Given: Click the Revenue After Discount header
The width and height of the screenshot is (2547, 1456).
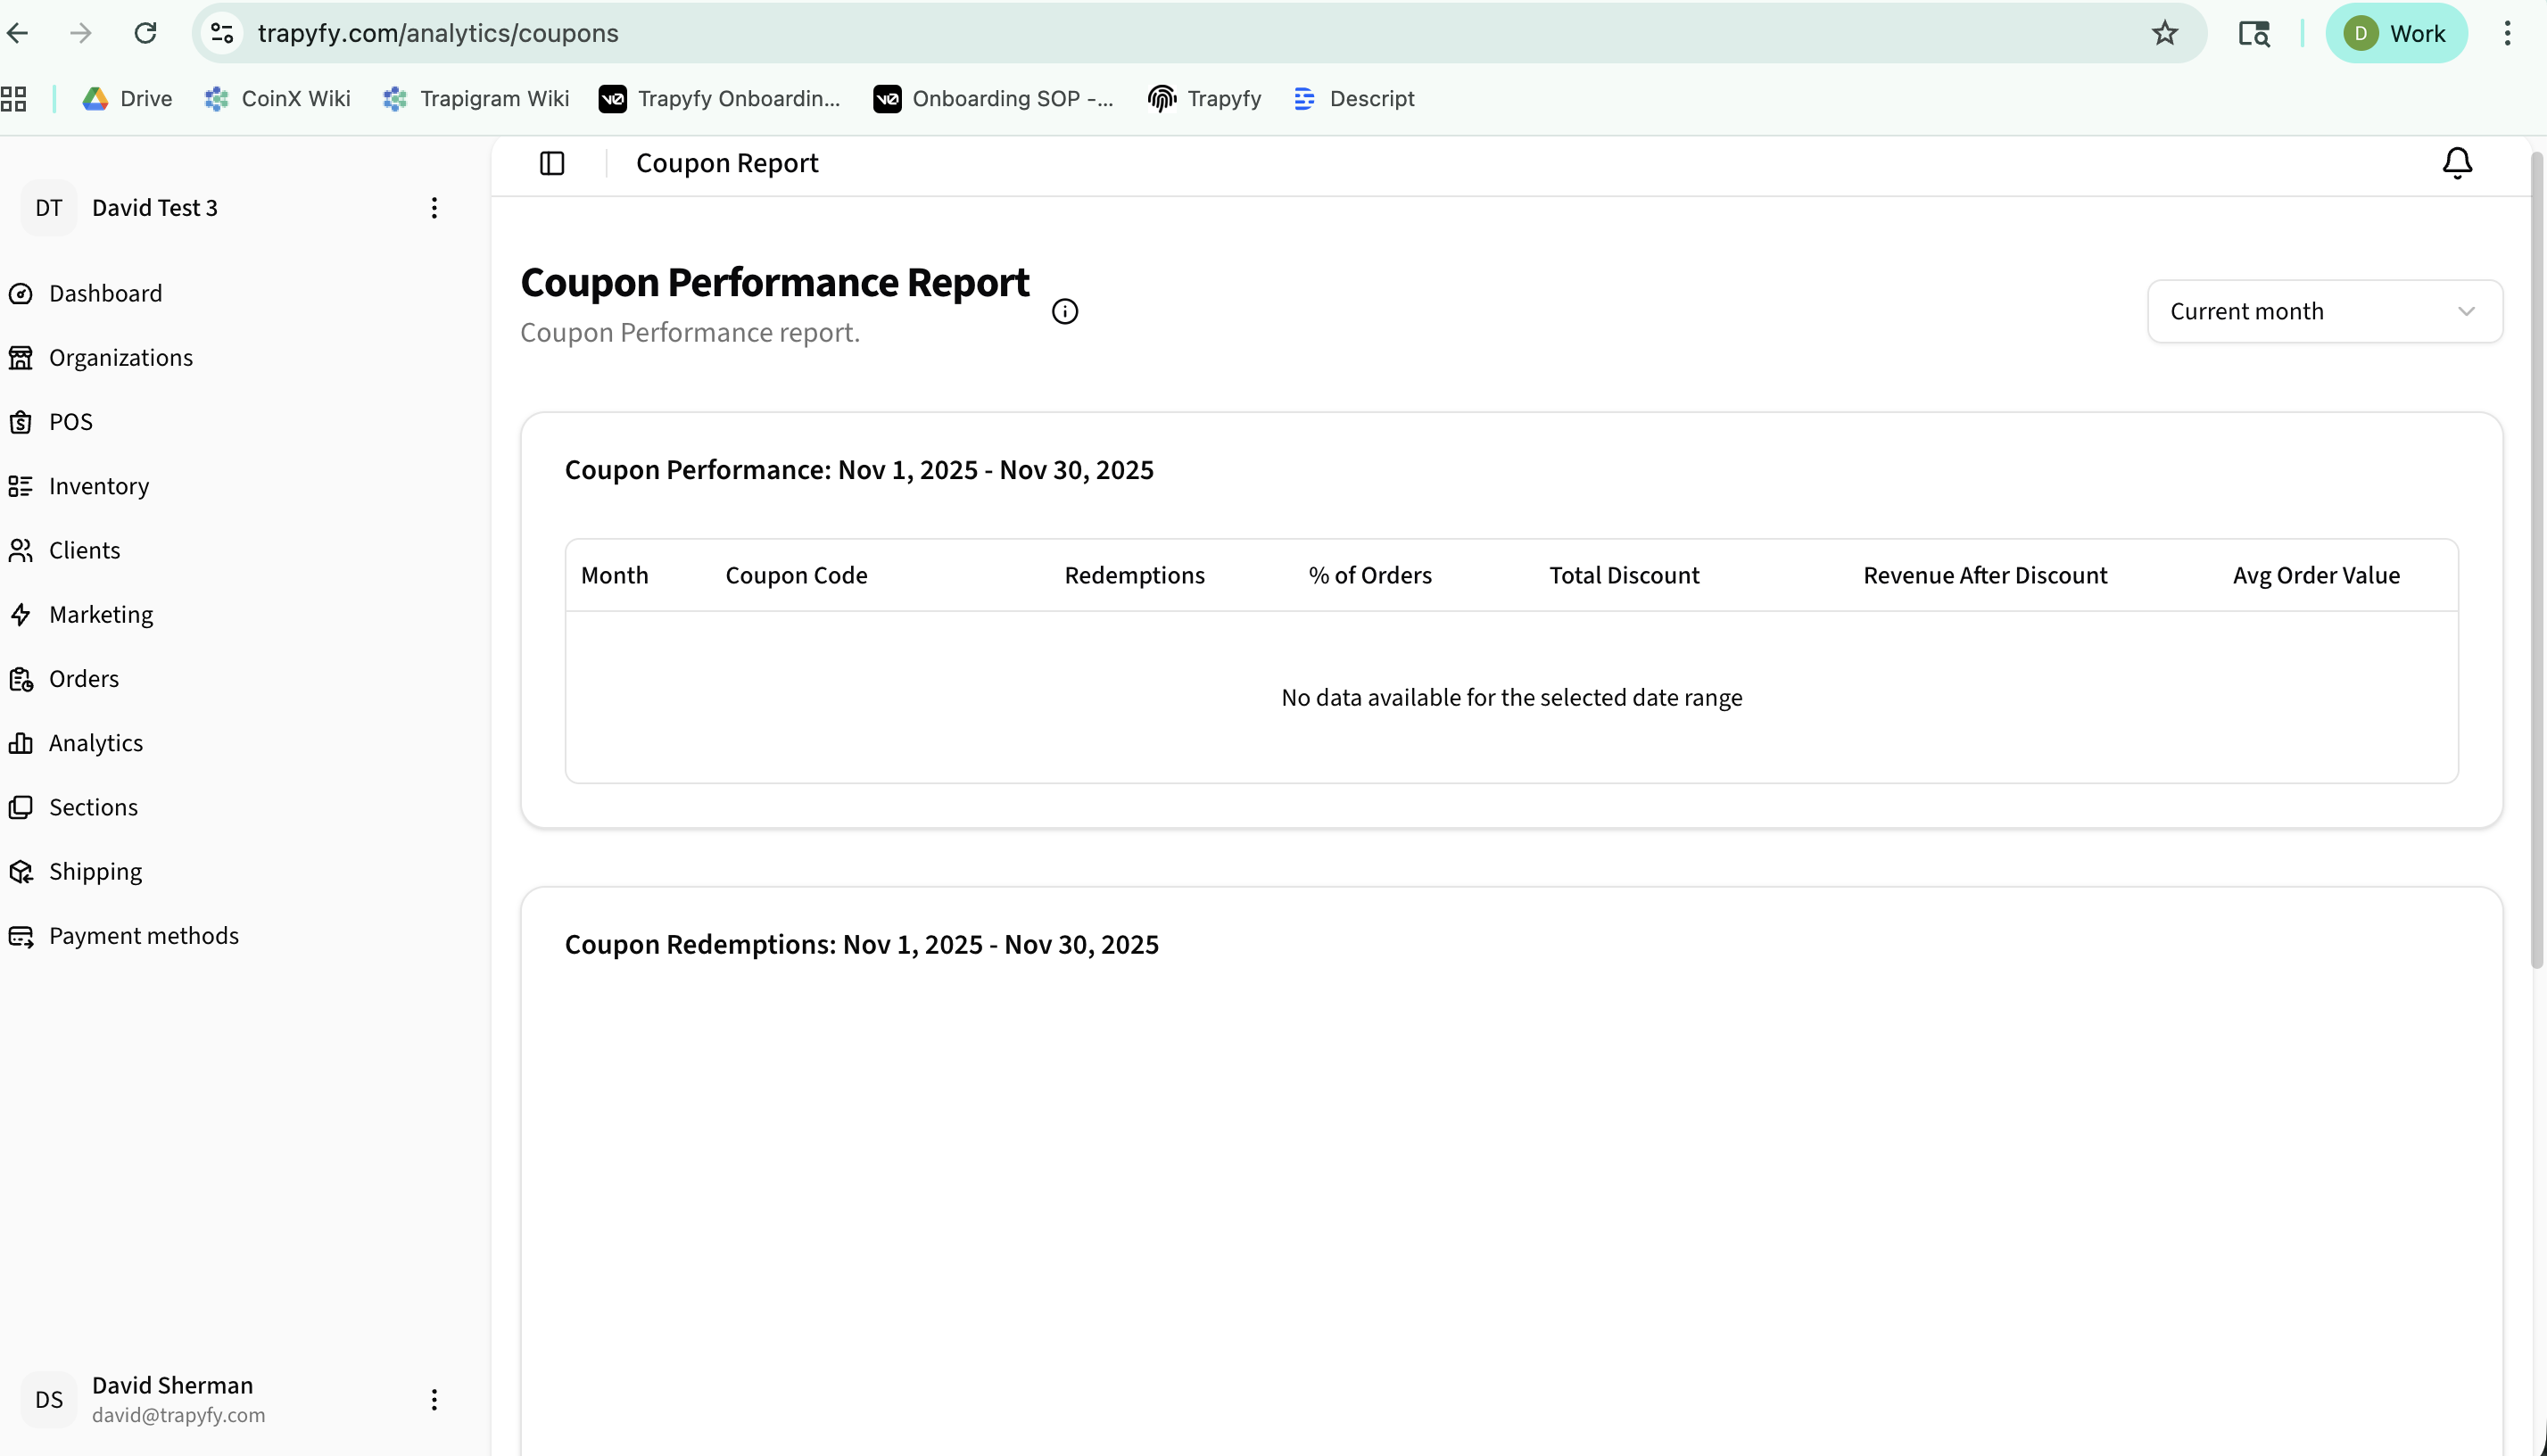Looking at the screenshot, I should [x=1985, y=575].
